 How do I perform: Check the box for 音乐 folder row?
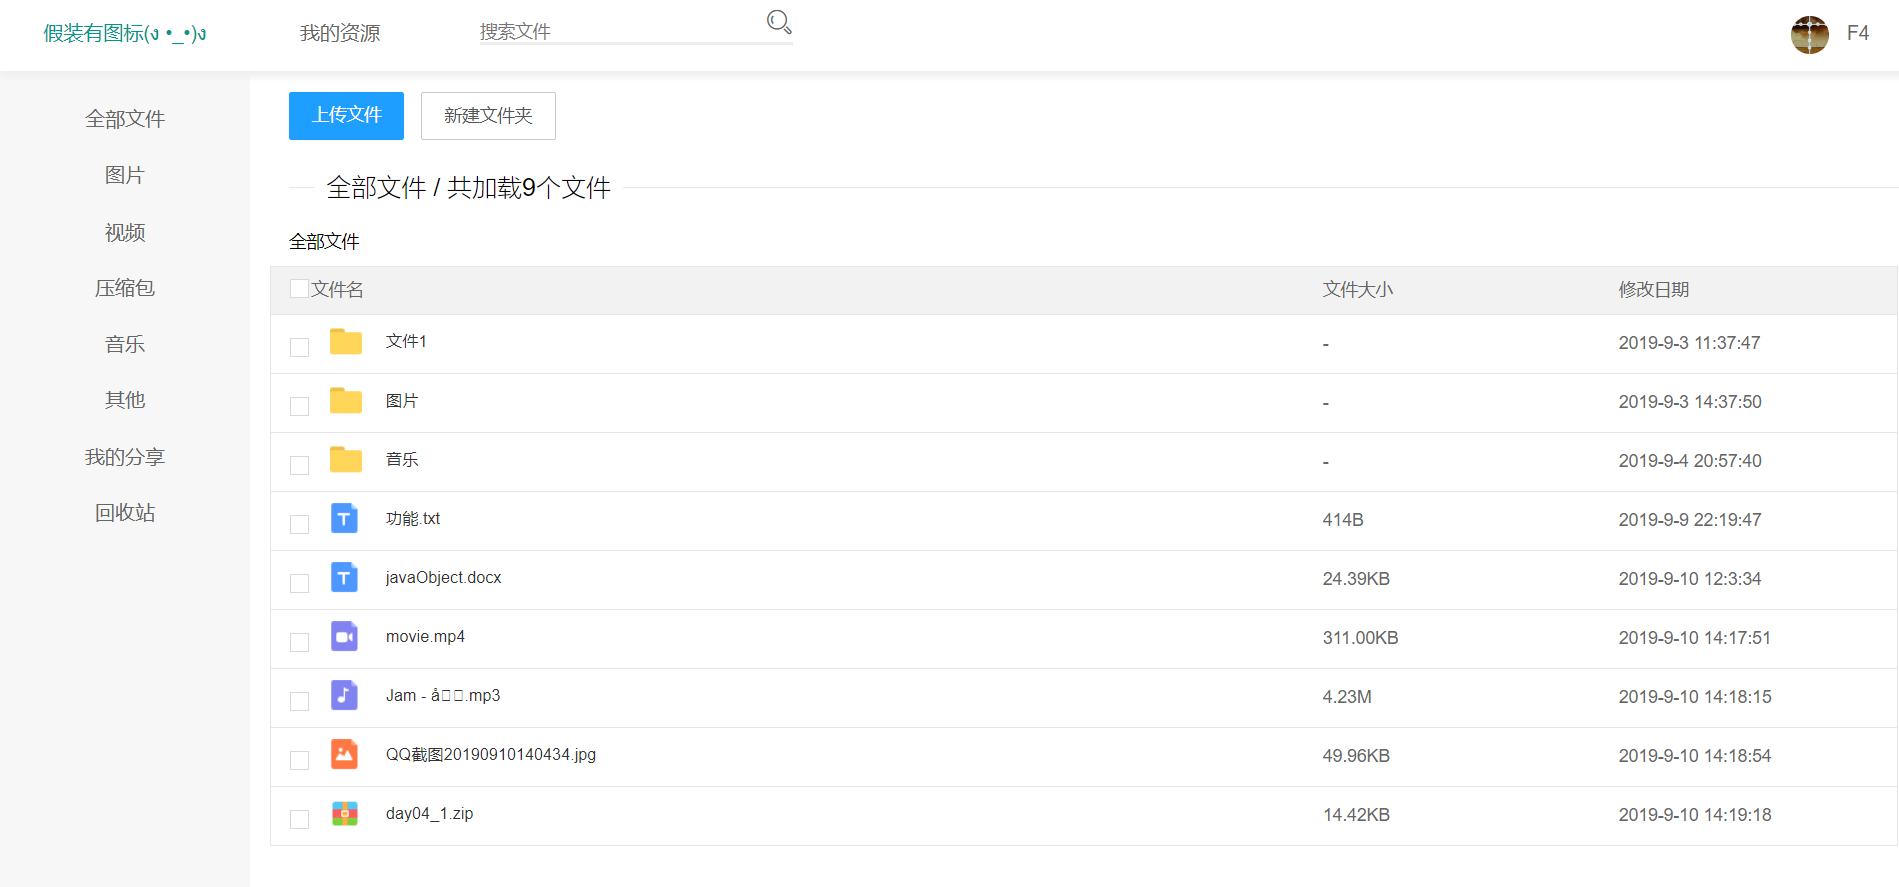click(299, 465)
